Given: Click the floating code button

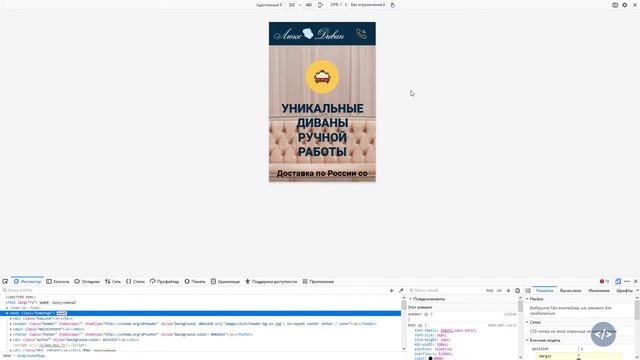Looking at the screenshot, I should (603, 334).
